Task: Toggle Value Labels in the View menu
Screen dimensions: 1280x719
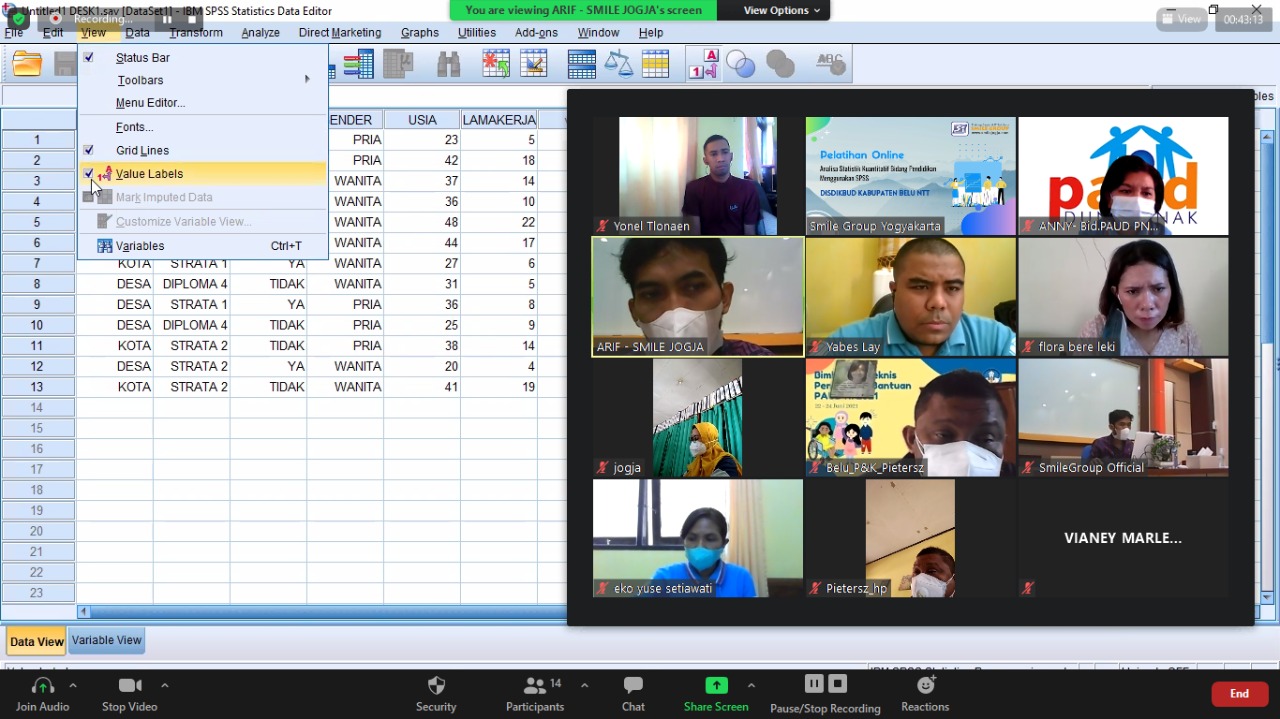Action: click(x=149, y=174)
